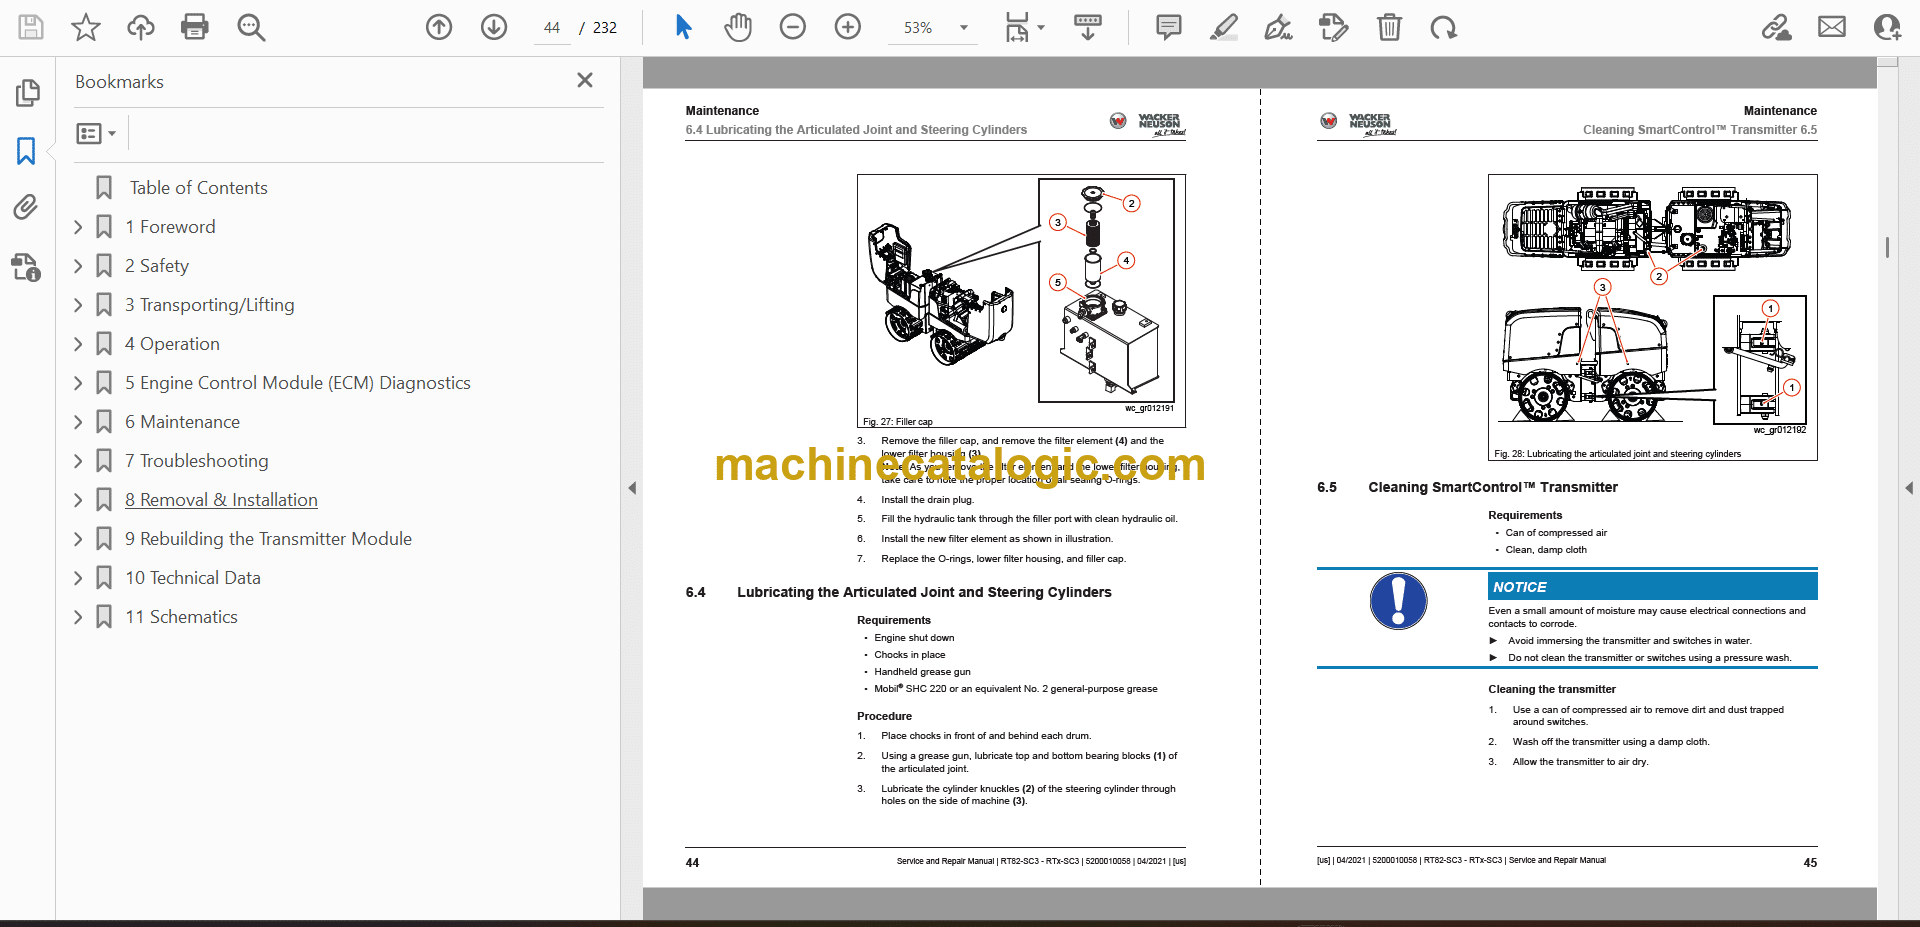Share a link to this file
This screenshot has width=1920, height=927.
click(x=1777, y=27)
